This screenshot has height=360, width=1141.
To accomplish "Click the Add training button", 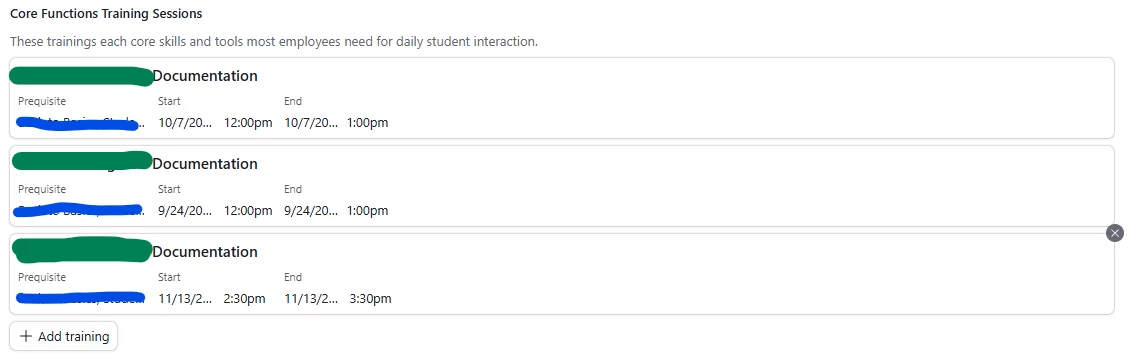I will click(x=63, y=336).
